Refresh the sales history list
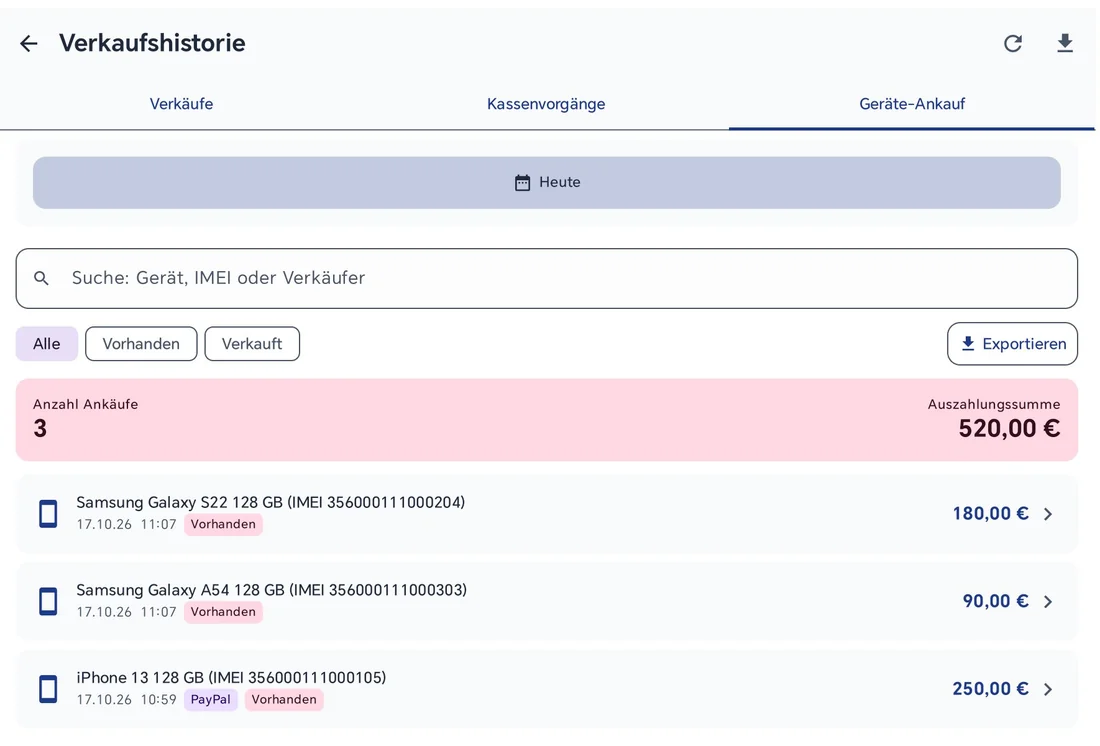Screen dimensions: 1100x746 (x=1013, y=44)
